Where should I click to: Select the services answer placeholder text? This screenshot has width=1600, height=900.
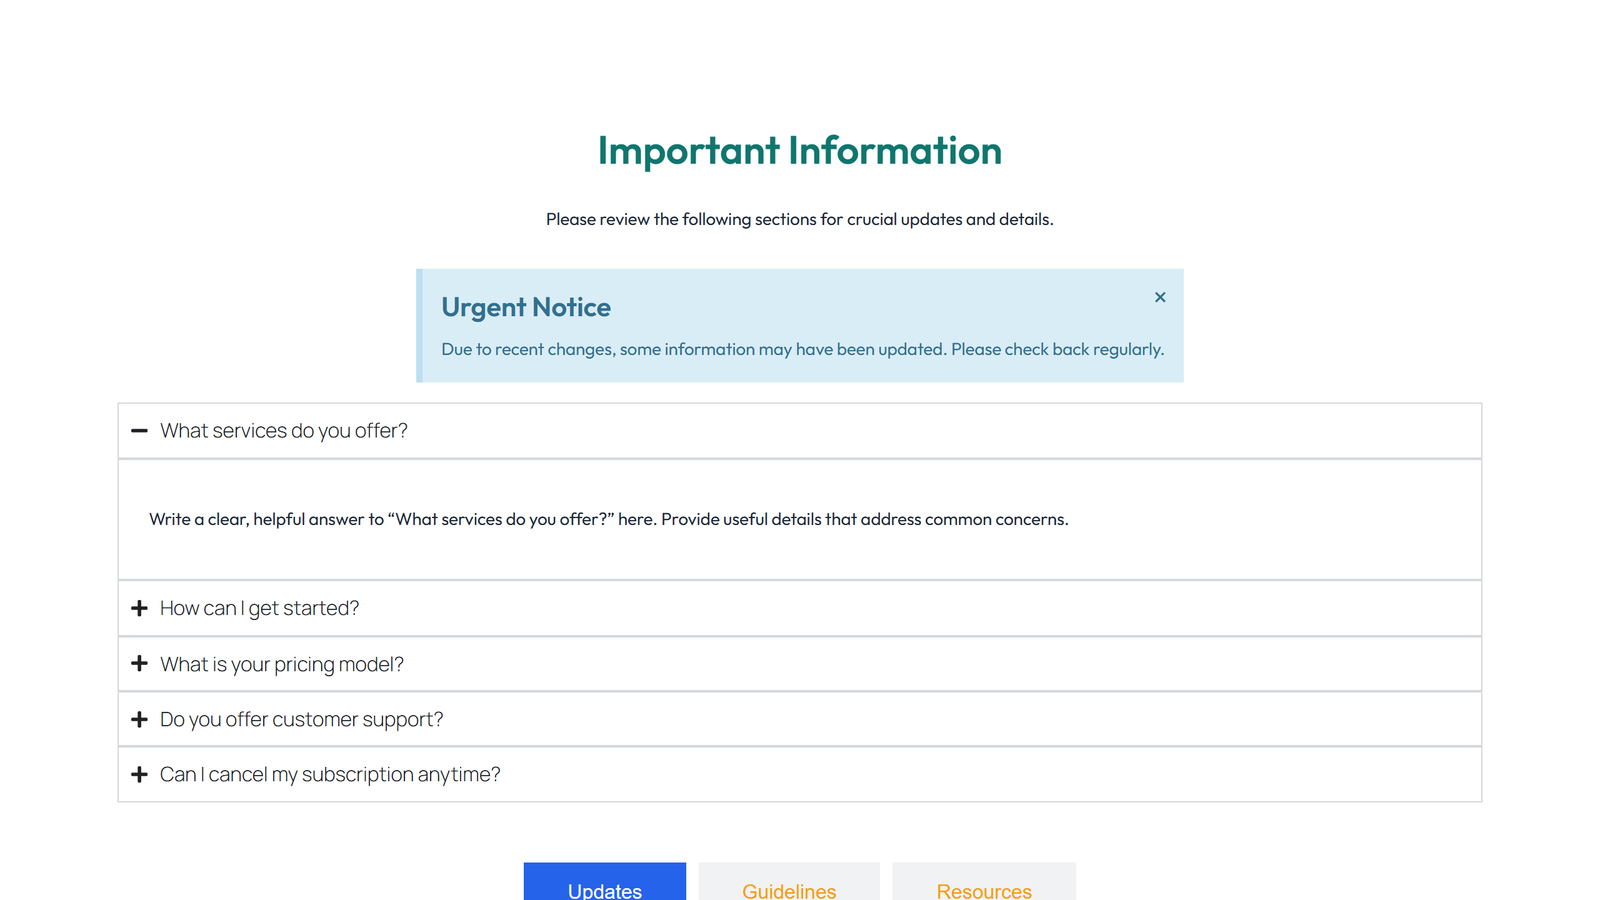608,519
